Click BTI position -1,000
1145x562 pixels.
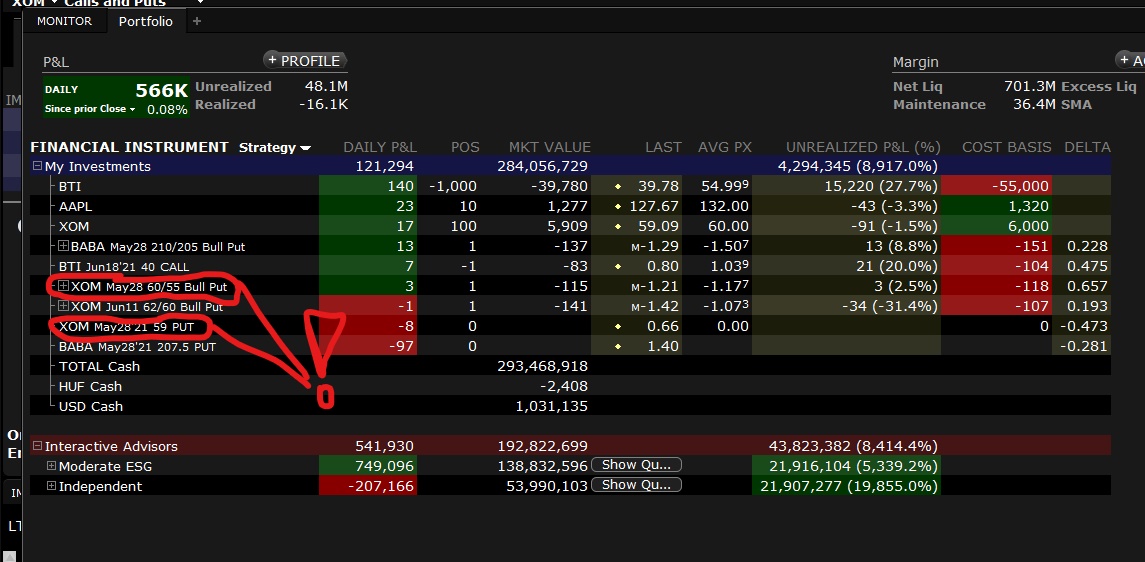point(453,186)
